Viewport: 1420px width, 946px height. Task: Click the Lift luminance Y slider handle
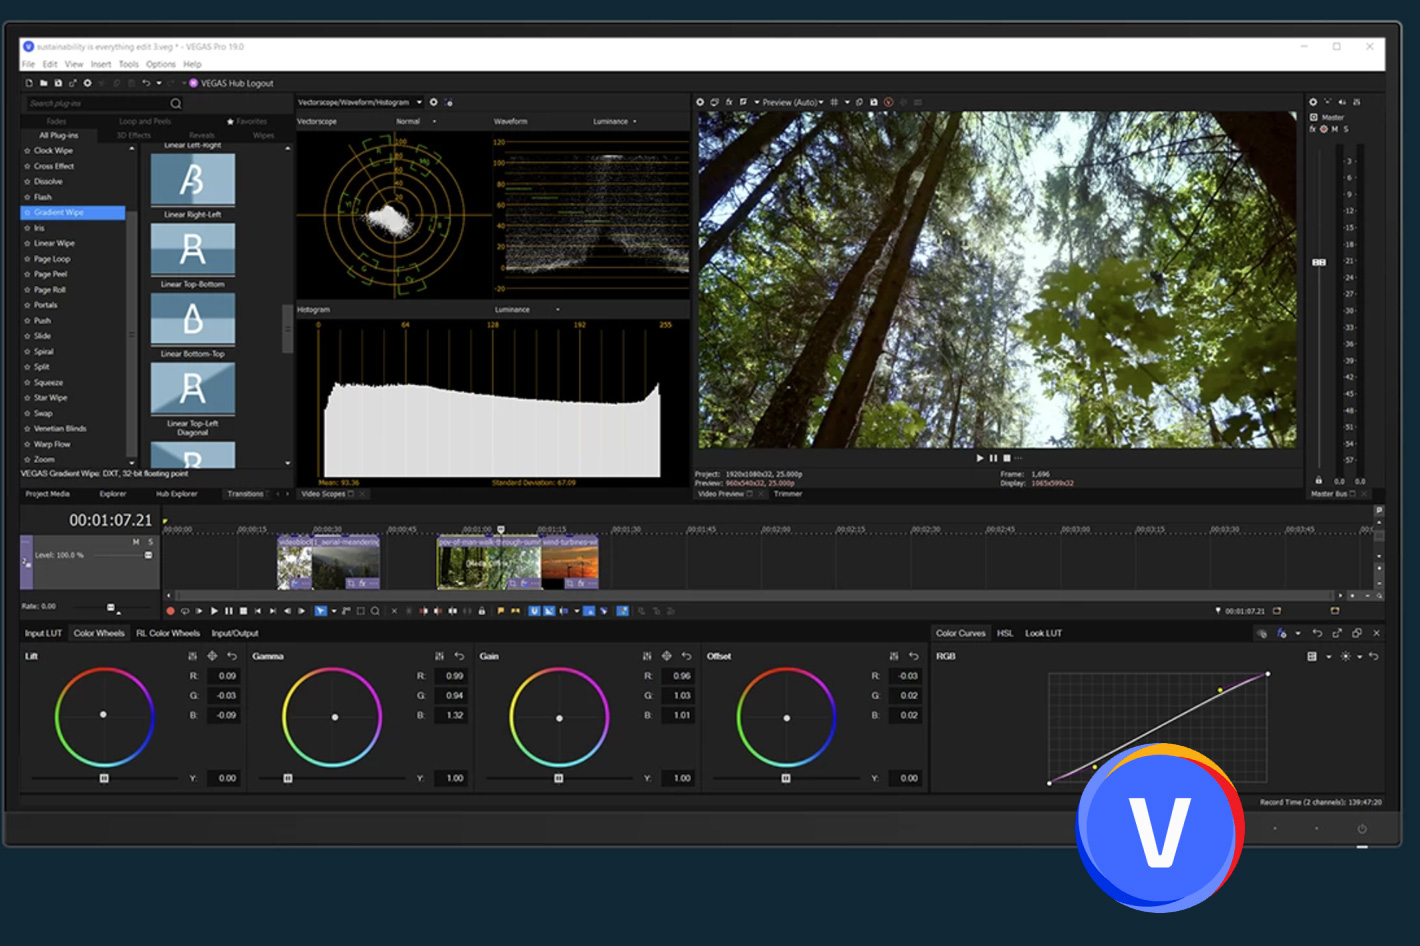(x=104, y=778)
